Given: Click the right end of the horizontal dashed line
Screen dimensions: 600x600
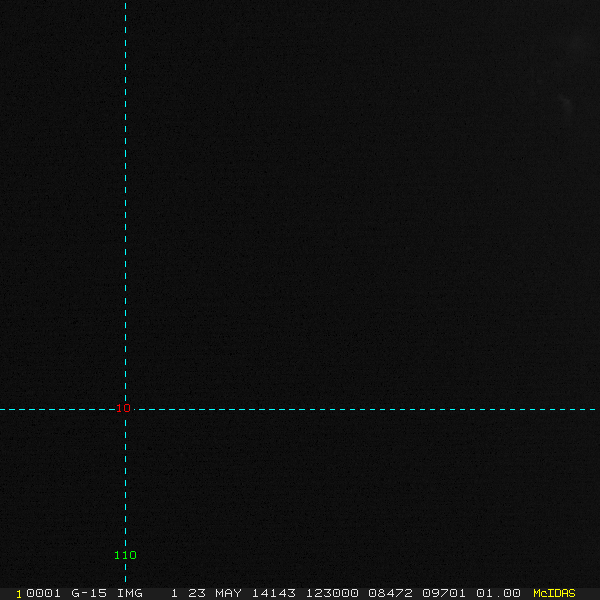Looking at the screenshot, I should click(x=596, y=409).
